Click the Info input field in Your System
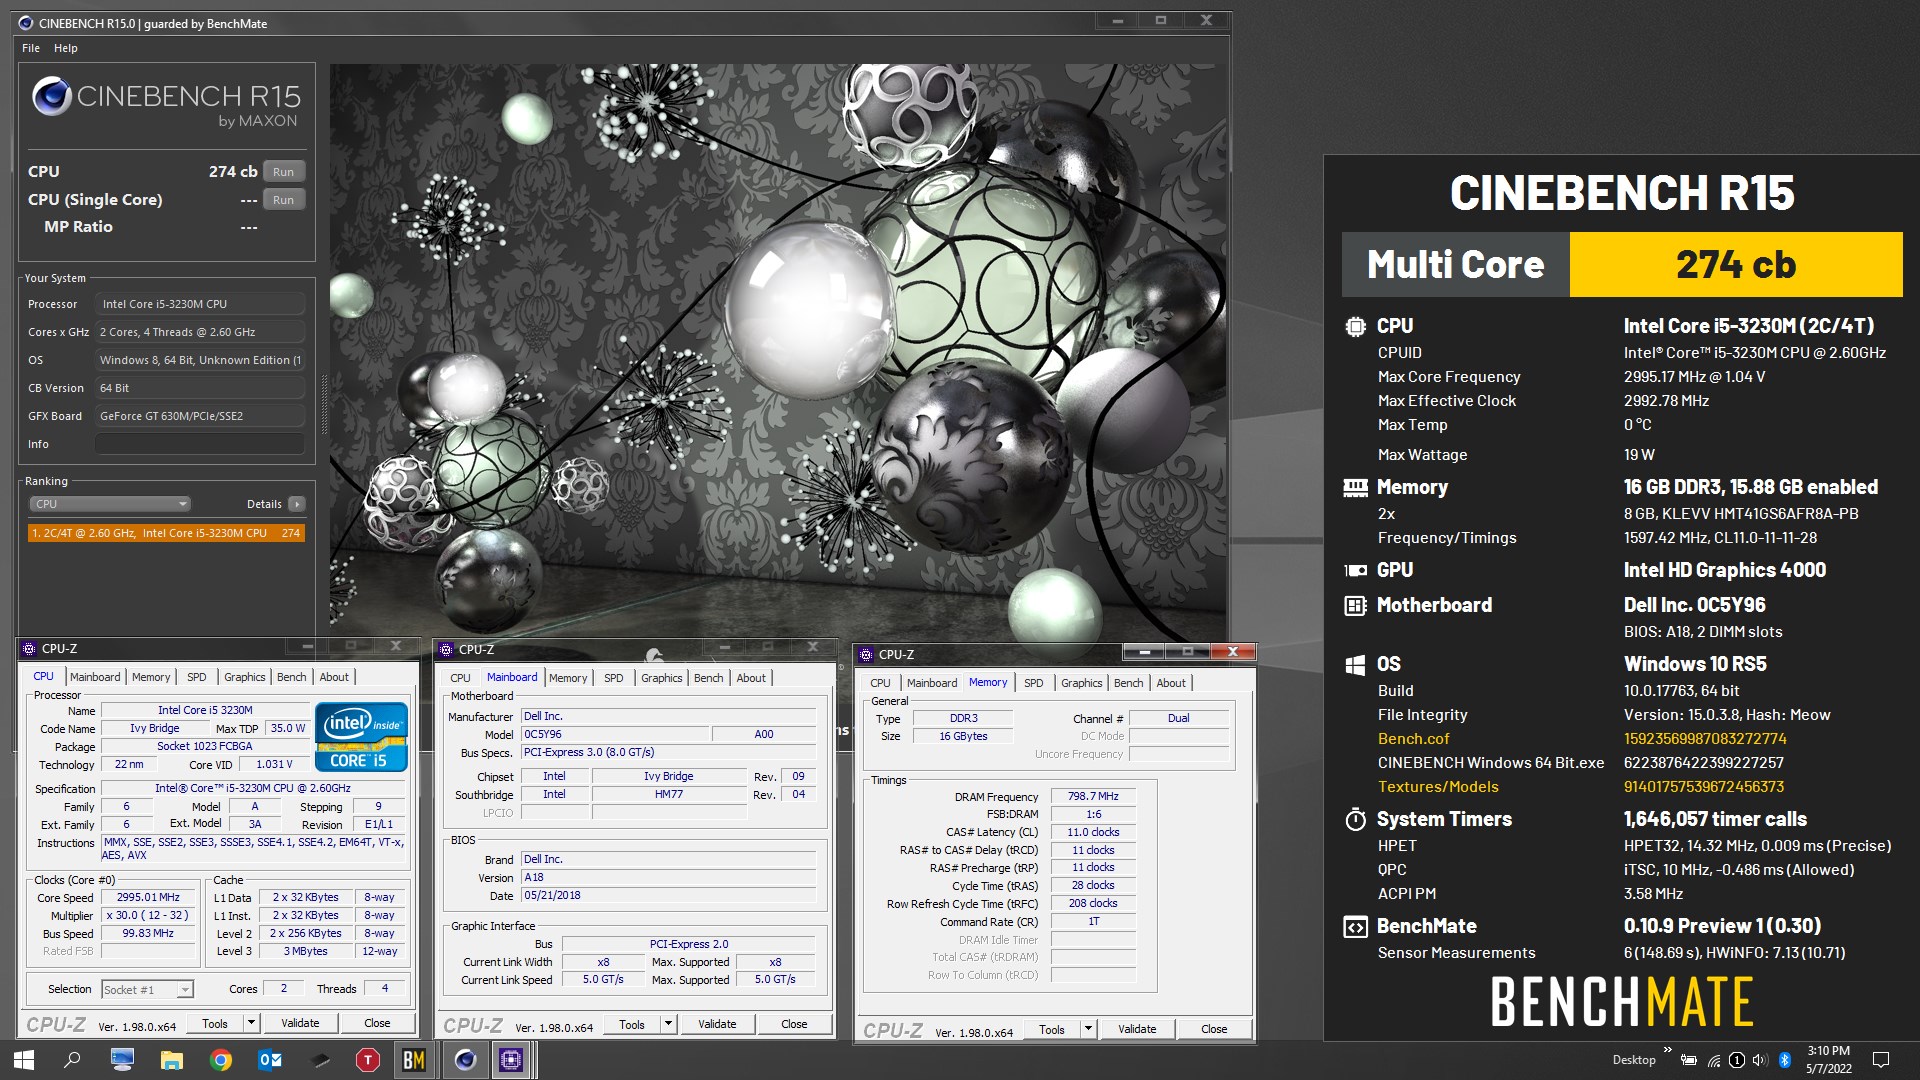This screenshot has height=1080, width=1920. (x=200, y=444)
